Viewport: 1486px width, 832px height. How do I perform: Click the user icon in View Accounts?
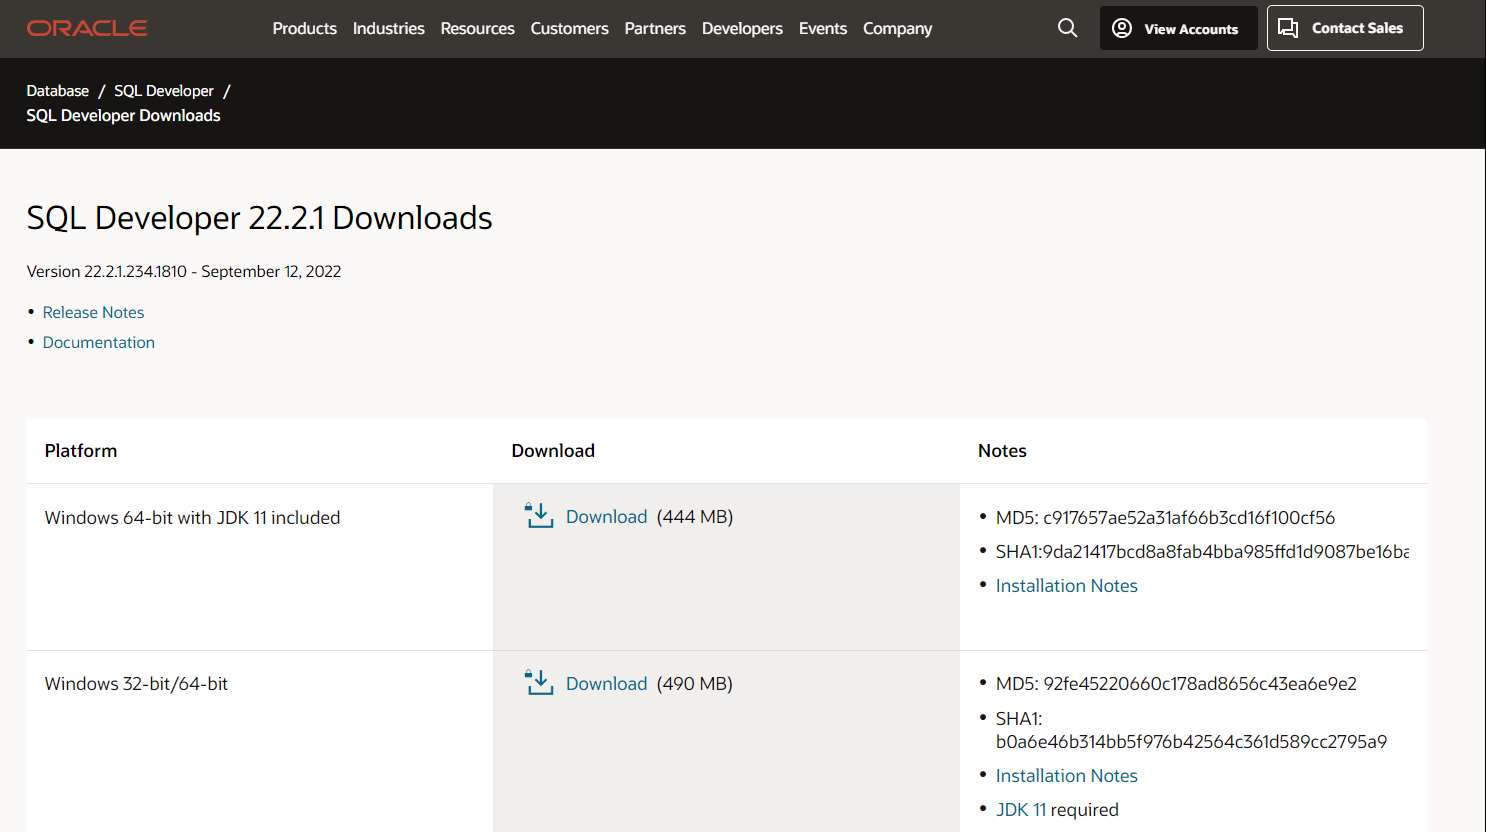(1122, 28)
